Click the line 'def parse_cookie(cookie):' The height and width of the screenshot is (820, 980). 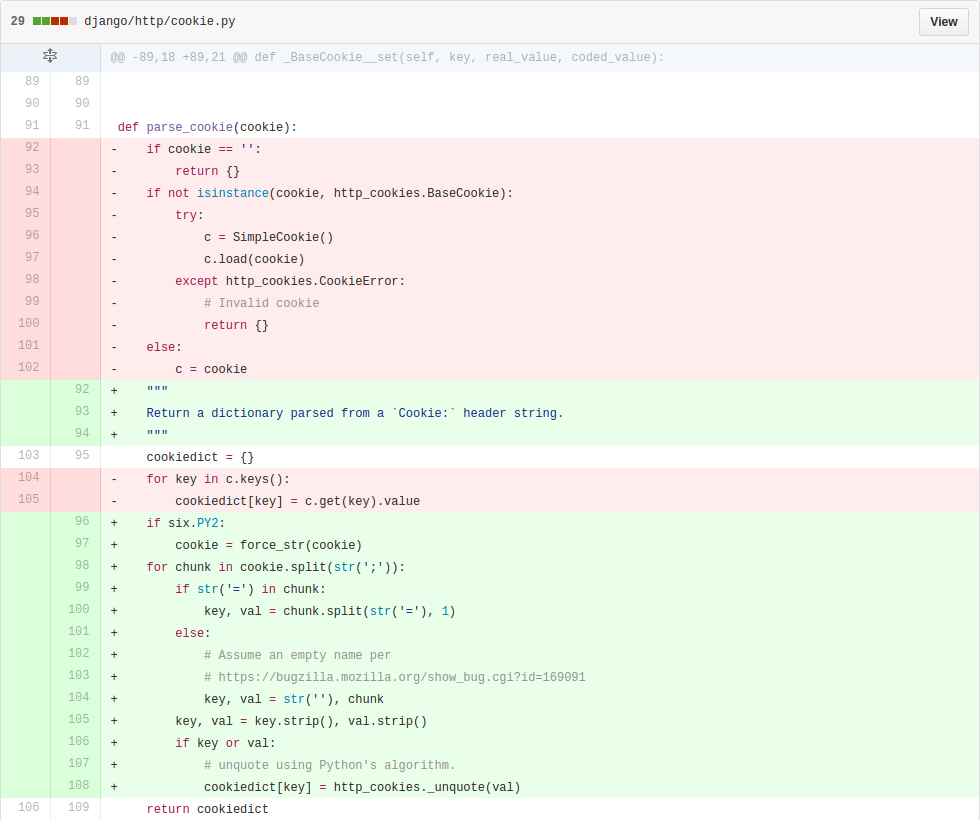click(x=208, y=127)
